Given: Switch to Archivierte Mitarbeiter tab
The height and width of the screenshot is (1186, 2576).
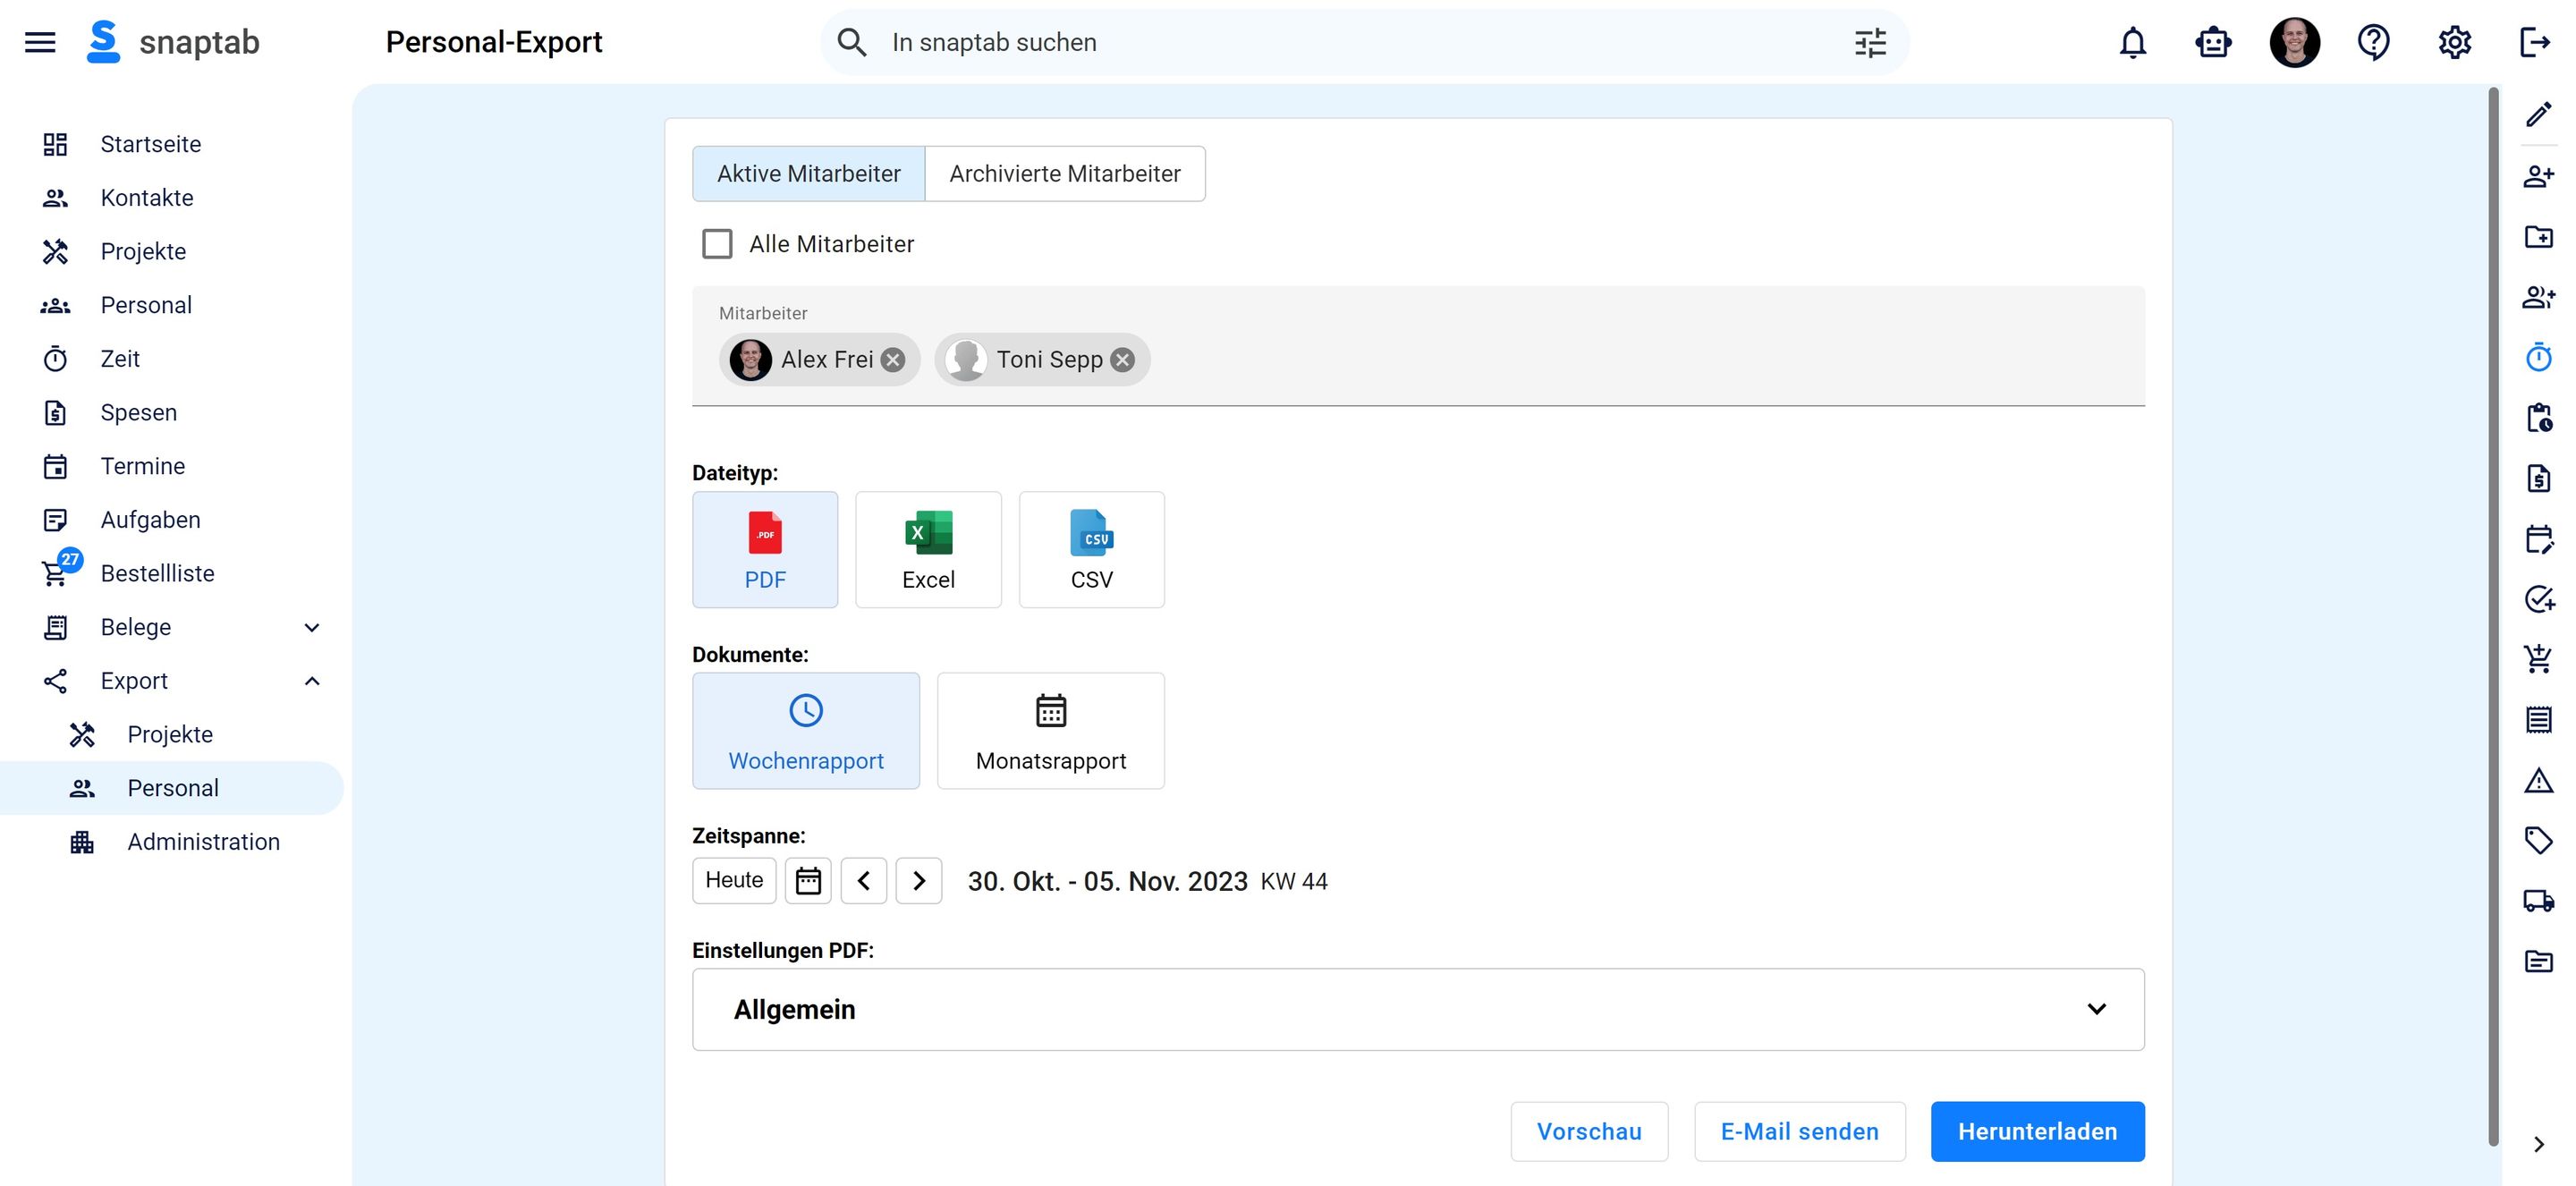Looking at the screenshot, I should pos(1064,173).
